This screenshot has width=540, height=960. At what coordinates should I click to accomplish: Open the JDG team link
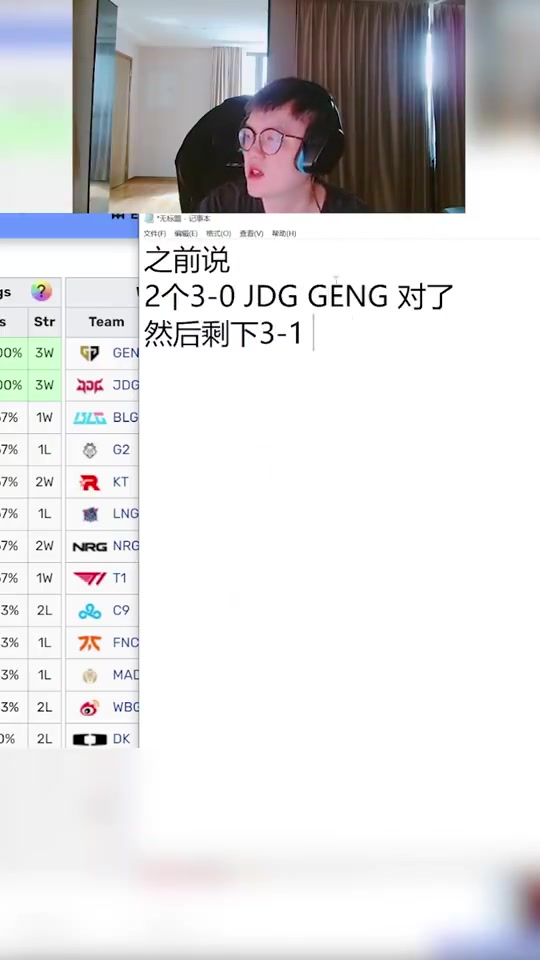pyautogui.click(x=126, y=385)
